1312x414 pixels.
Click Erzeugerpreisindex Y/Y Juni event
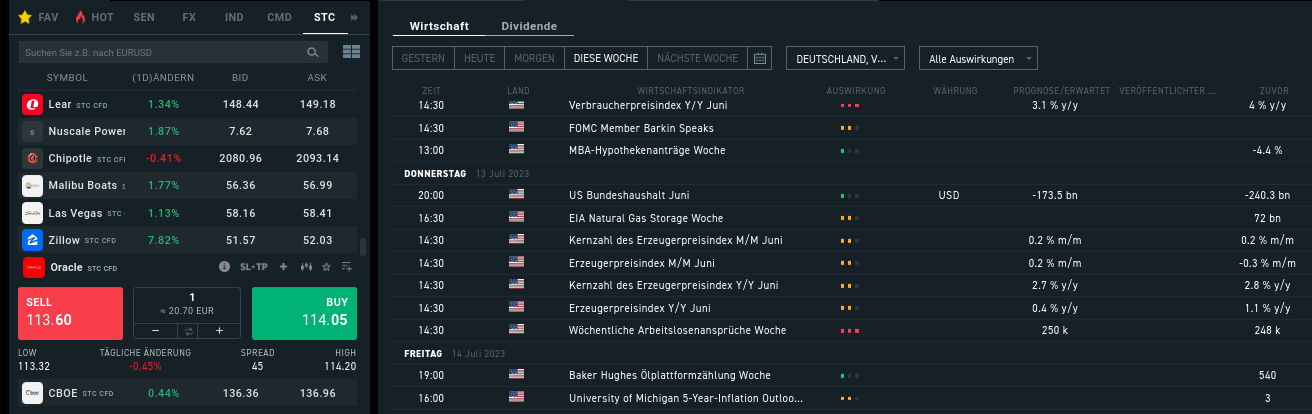point(639,308)
